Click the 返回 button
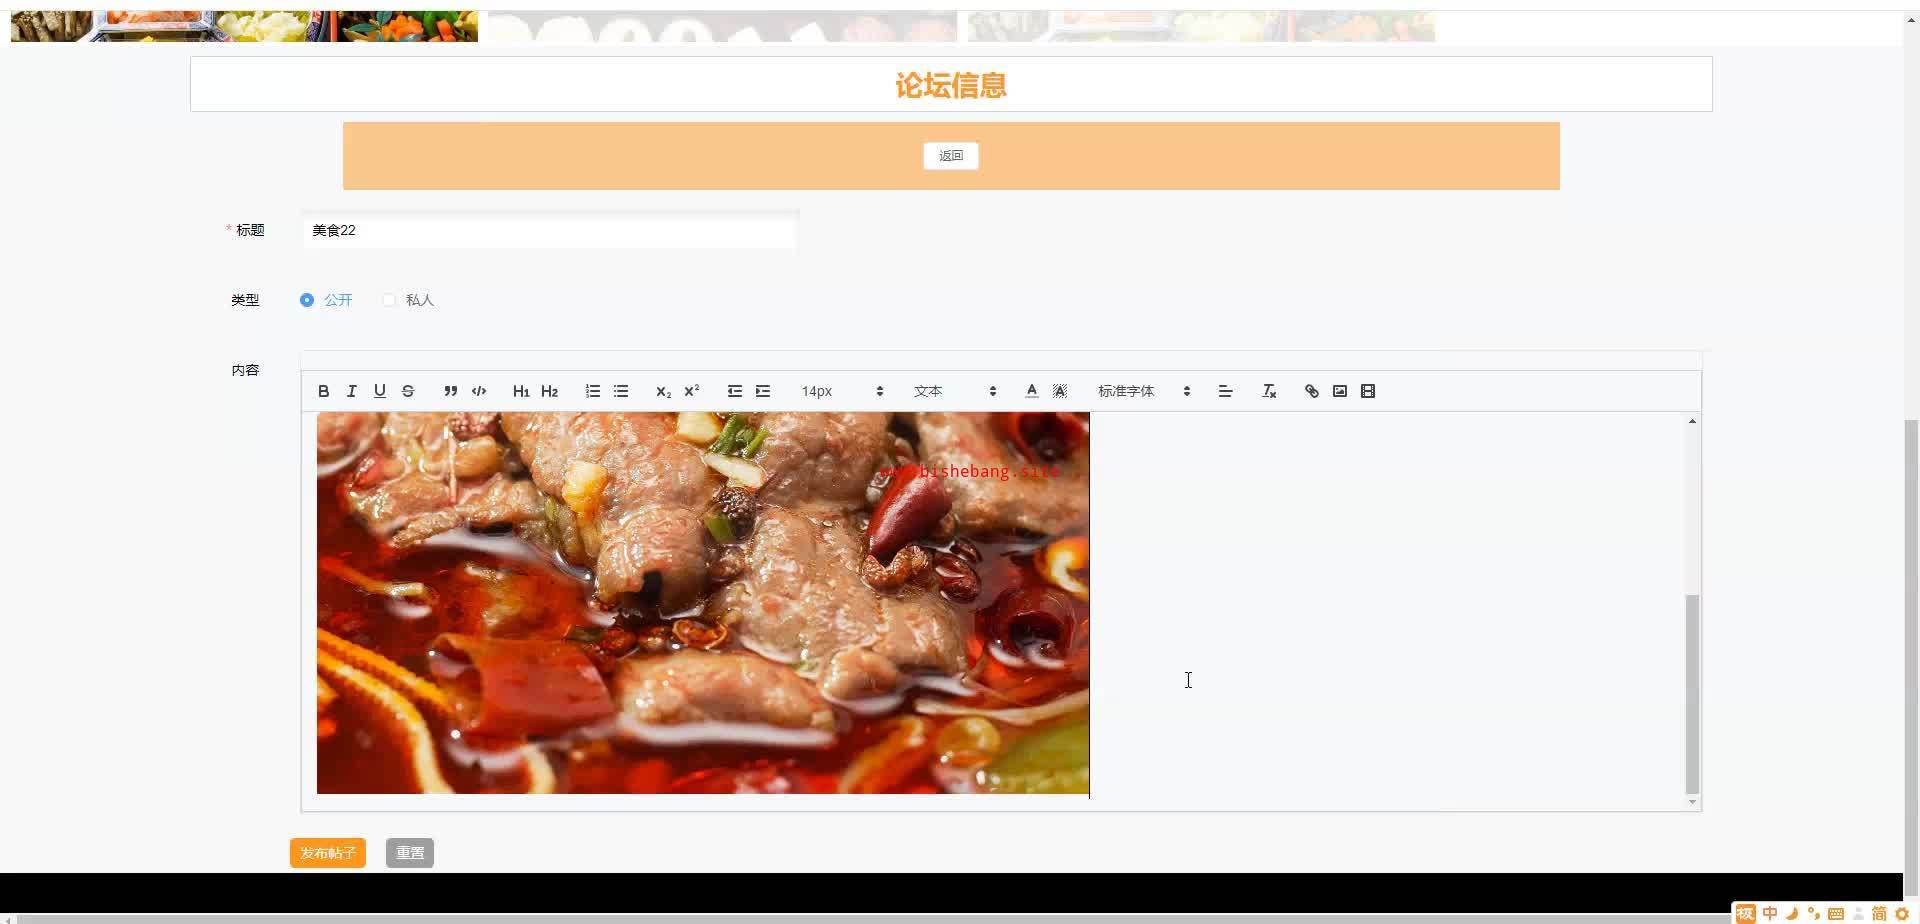Image resolution: width=1920 pixels, height=924 pixels. click(951, 156)
